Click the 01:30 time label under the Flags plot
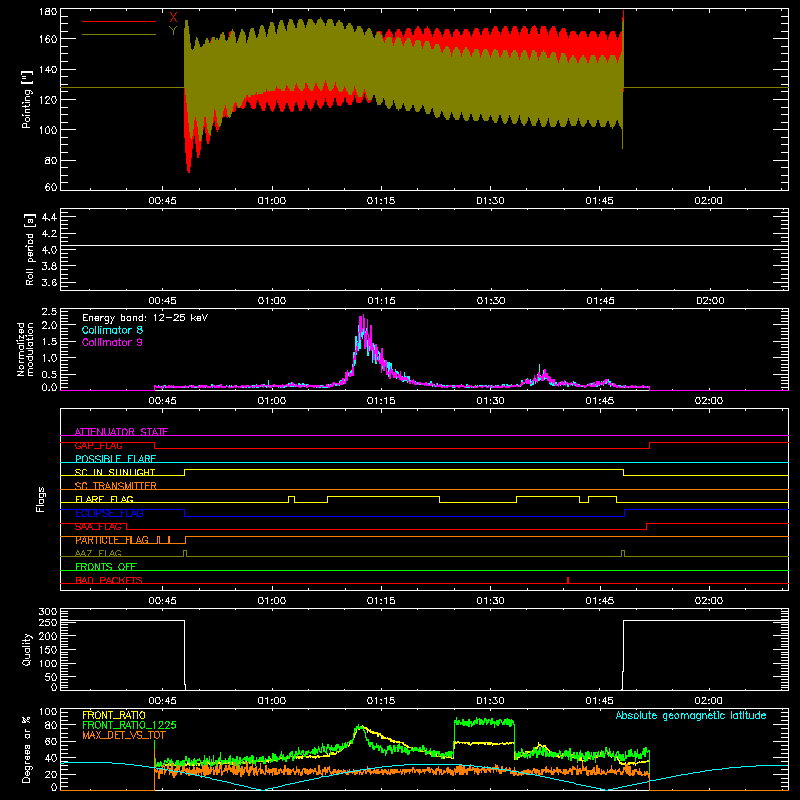Viewport: 800px width, 800px height. (490, 601)
